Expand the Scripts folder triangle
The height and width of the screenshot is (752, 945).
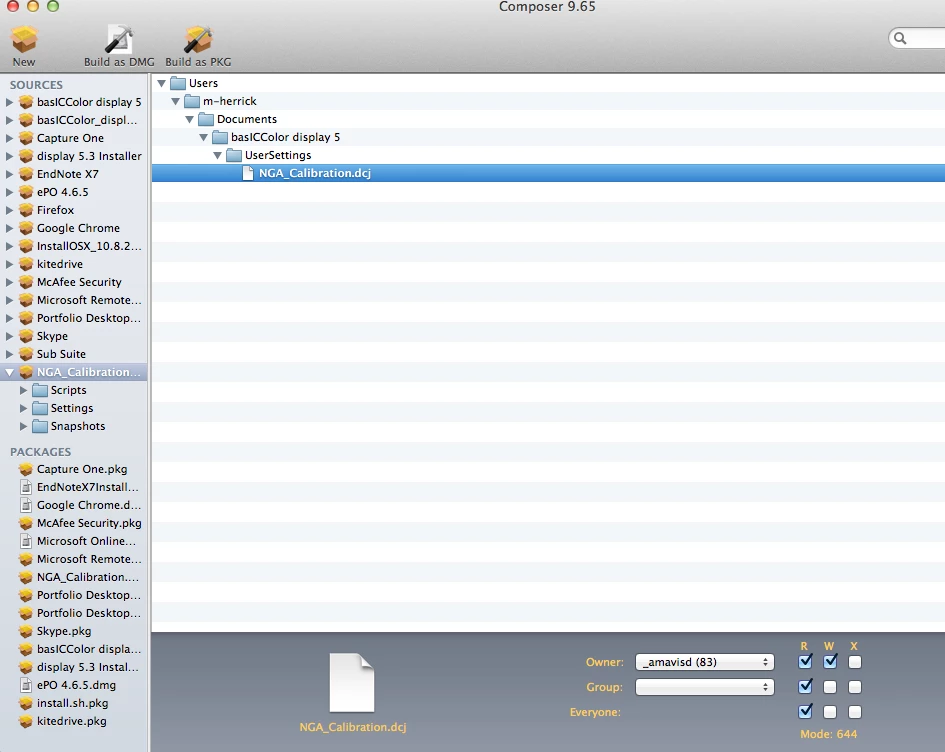click(x=24, y=390)
